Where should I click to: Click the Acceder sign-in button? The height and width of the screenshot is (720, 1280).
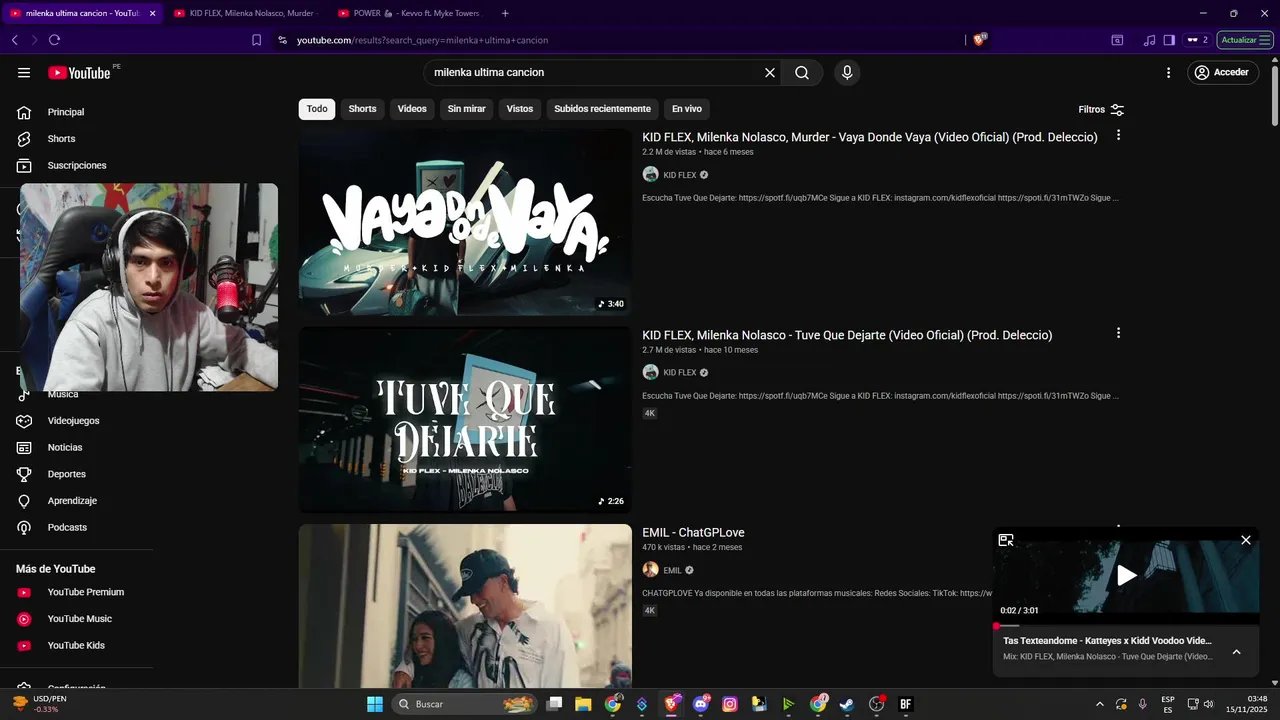pyautogui.click(x=1223, y=73)
